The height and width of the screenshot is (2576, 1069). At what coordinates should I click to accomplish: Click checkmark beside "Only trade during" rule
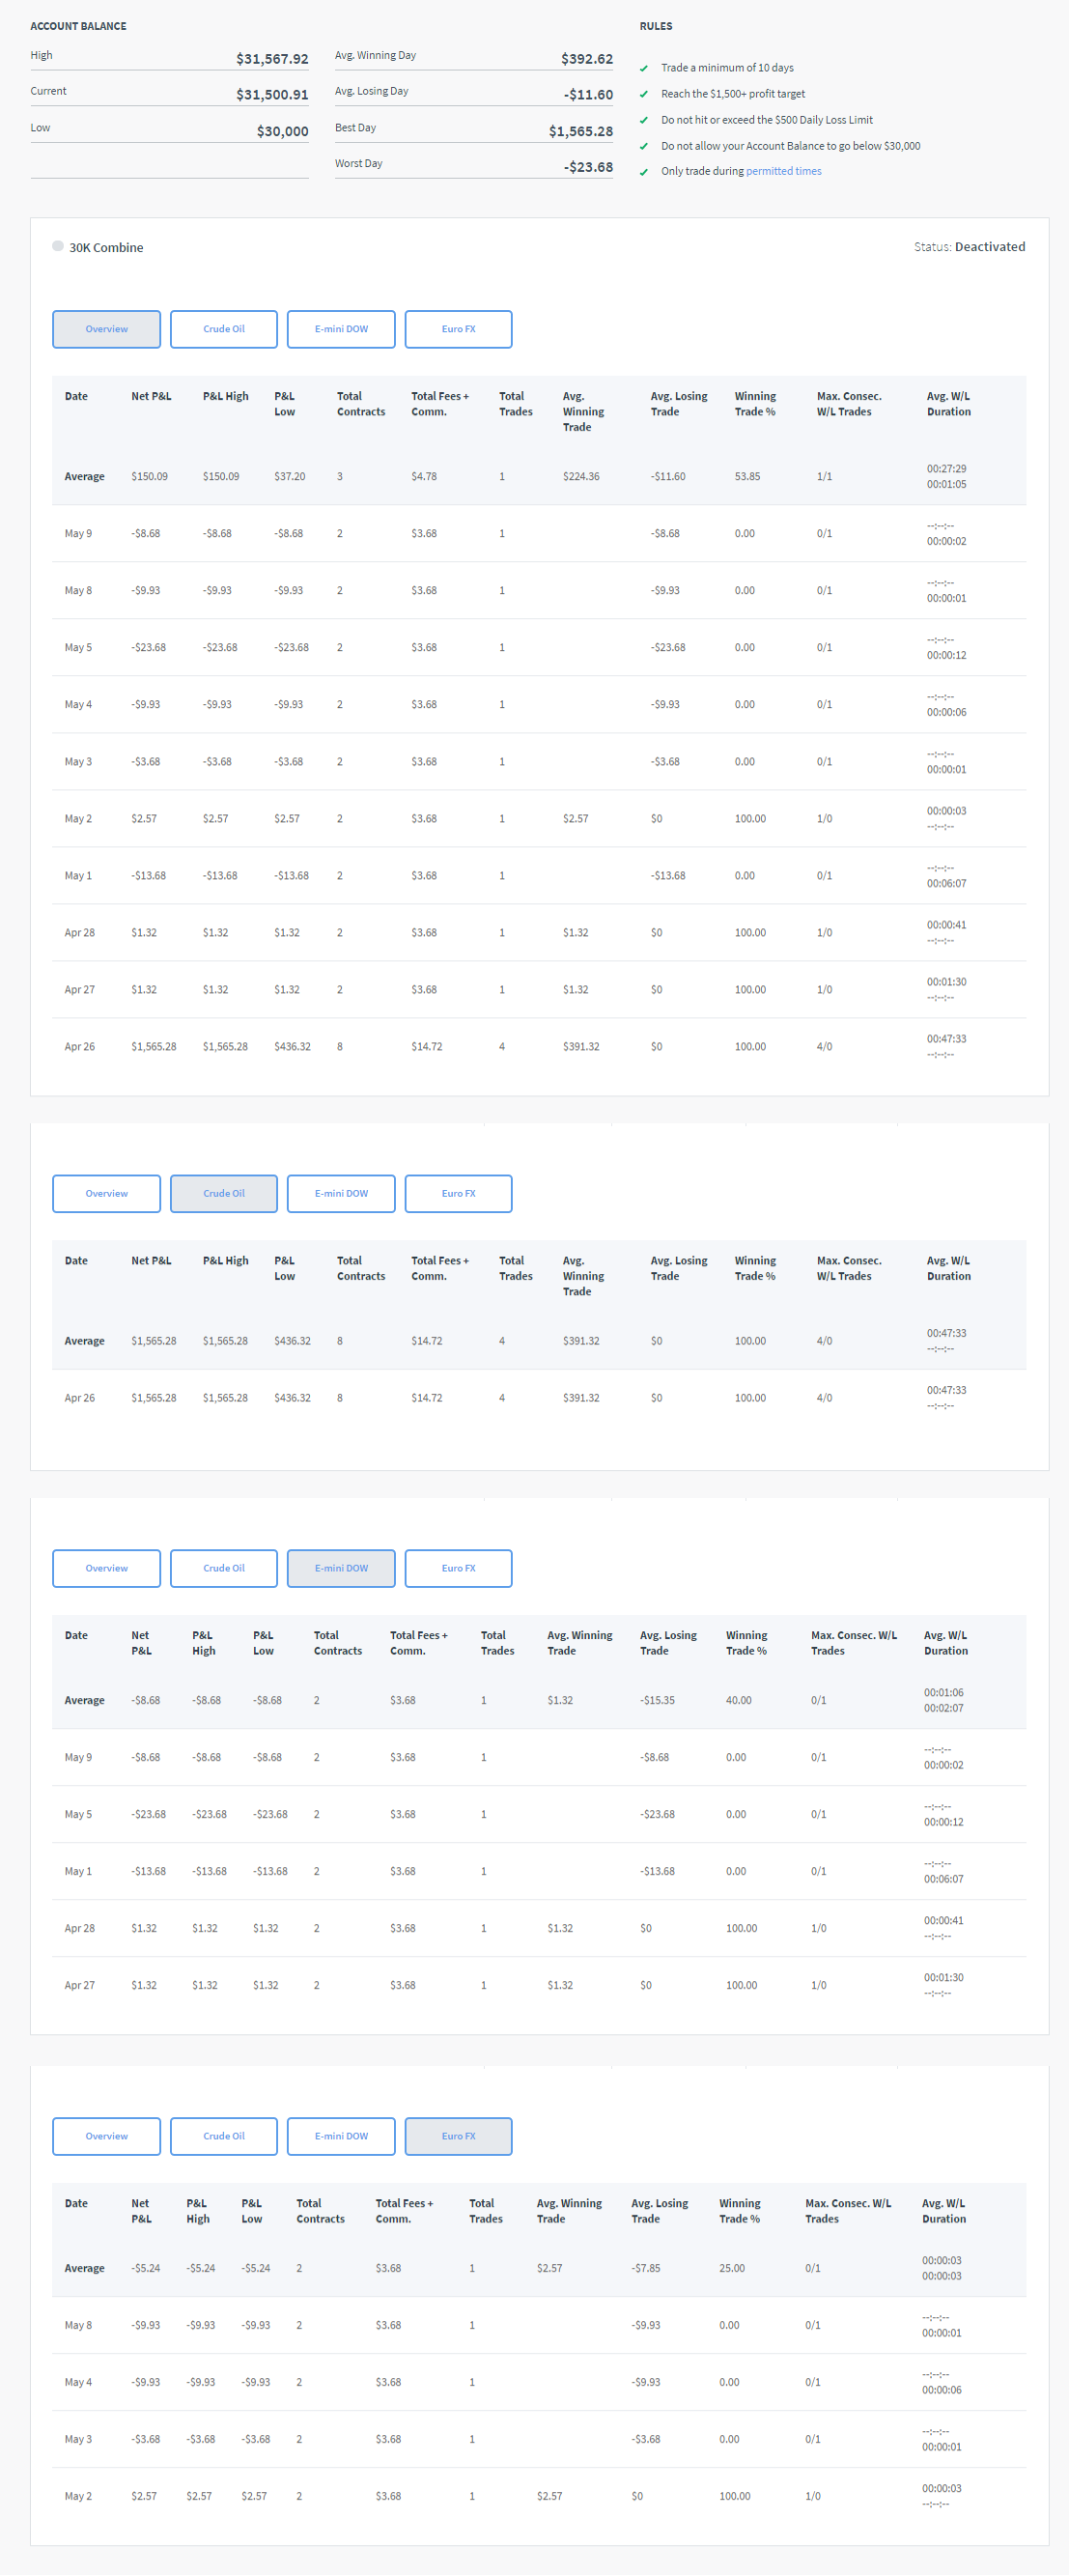click(644, 172)
